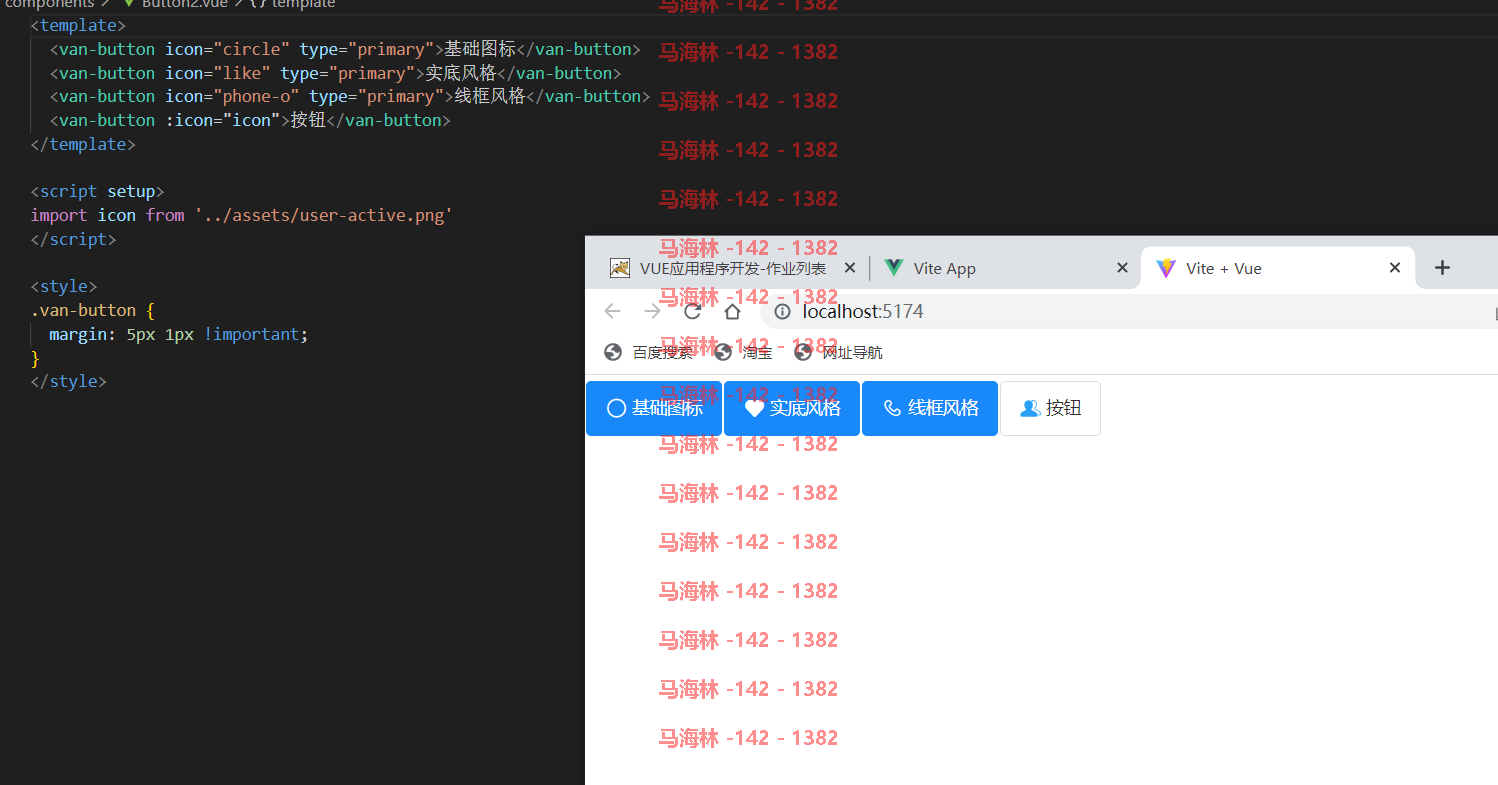The height and width of the screenshot is (785, 1498).
Task: Click the heart icon in 实底风格 button
Action: (755, 408)
